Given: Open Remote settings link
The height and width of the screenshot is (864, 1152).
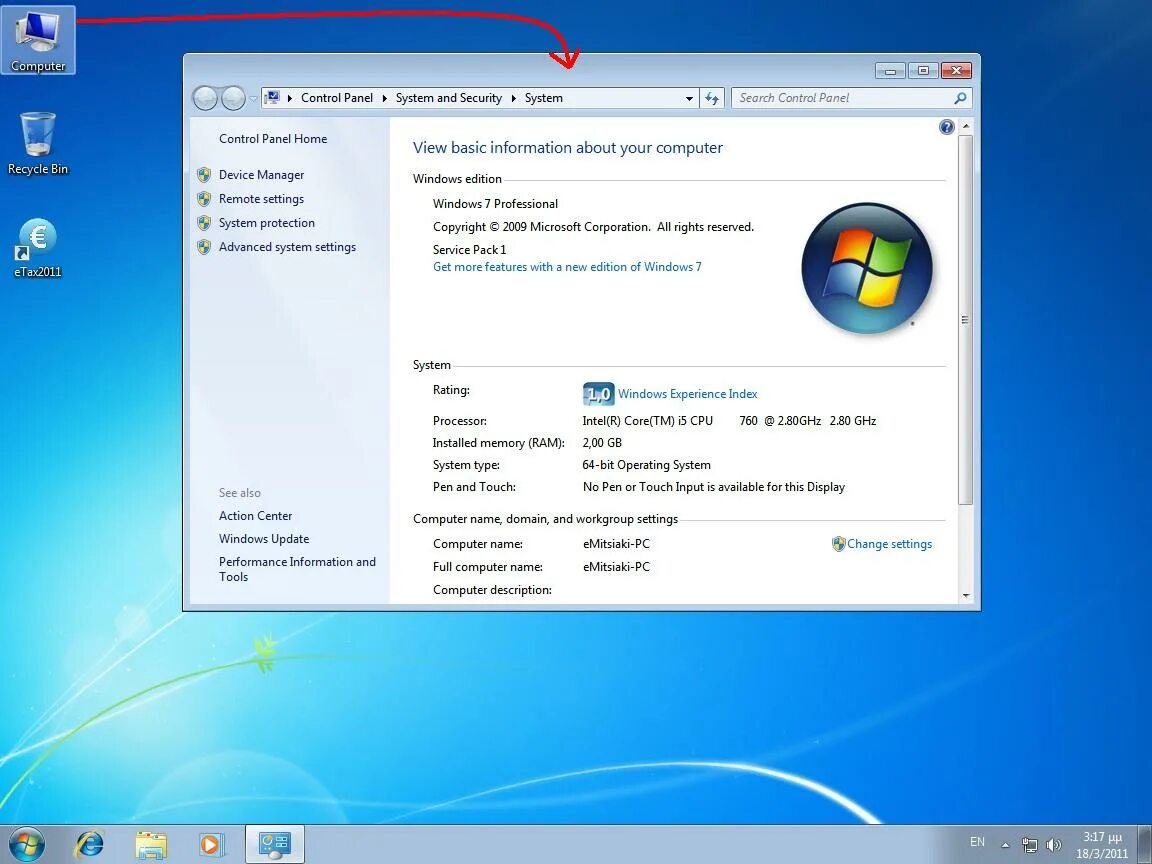Looking at the screenshot, I should pos(262,199).
